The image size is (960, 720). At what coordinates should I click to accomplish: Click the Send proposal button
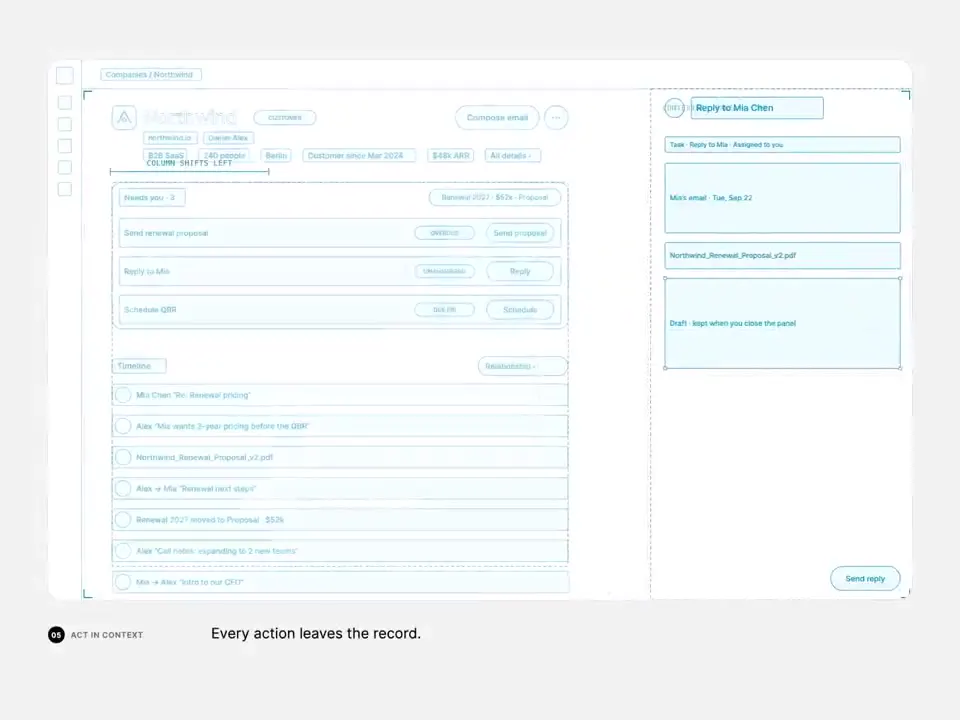pos(520,233)
